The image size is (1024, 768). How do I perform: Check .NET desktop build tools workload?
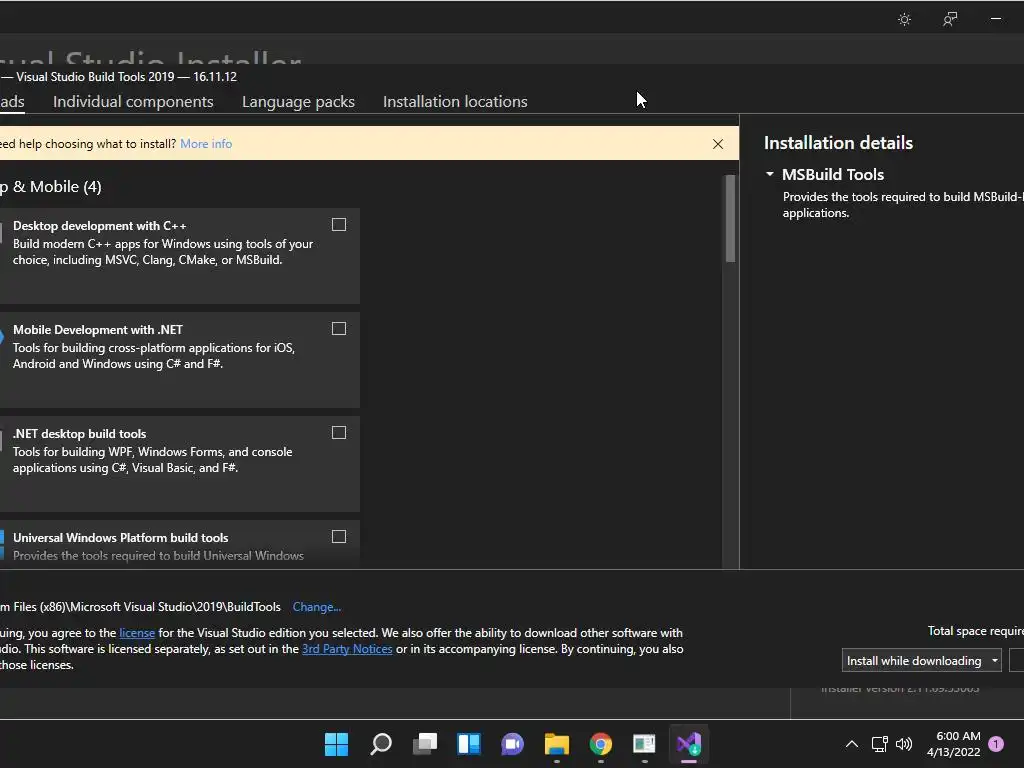tap(339, 432)
